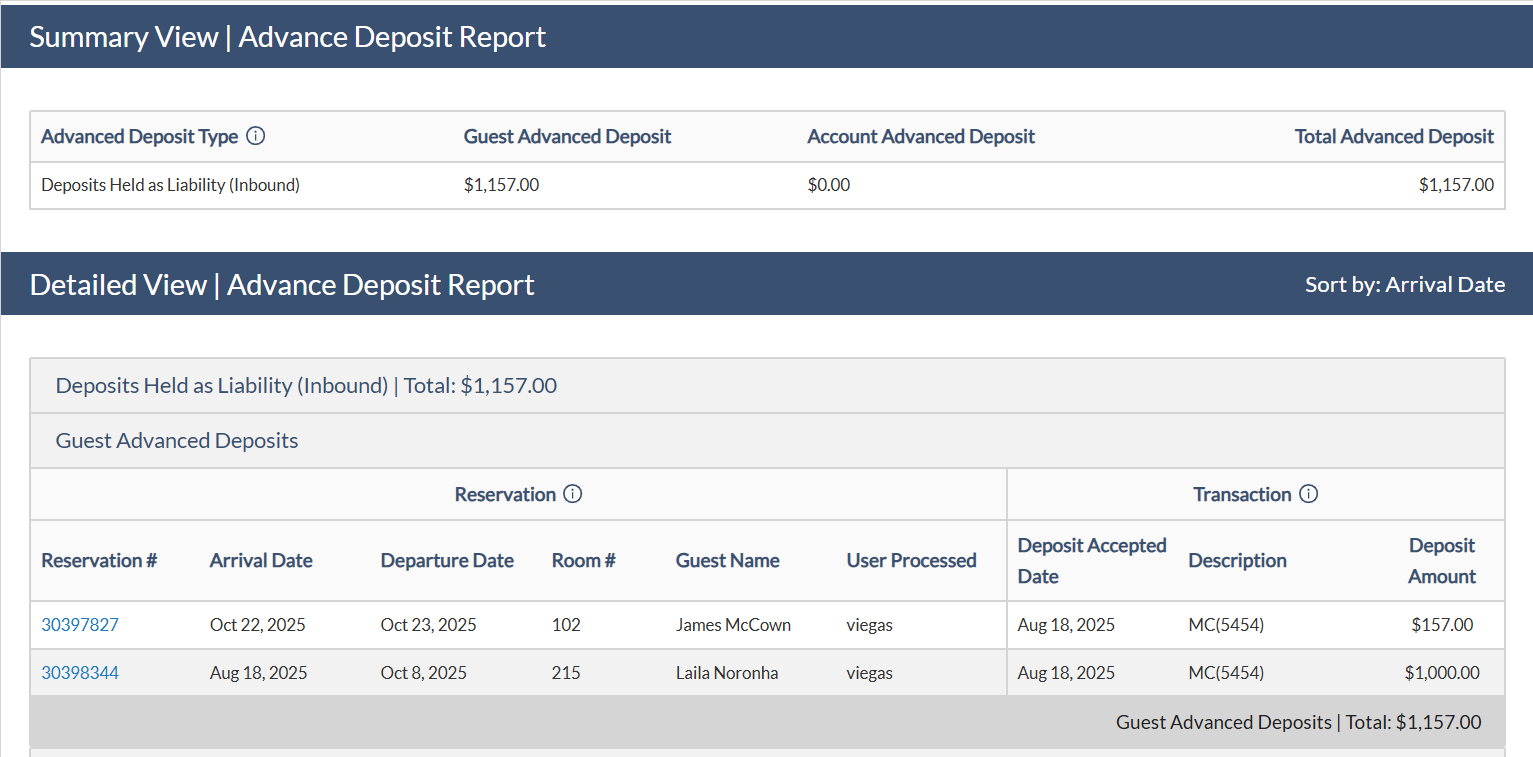
Task: Select guest name James McCown
Action: 733,625
